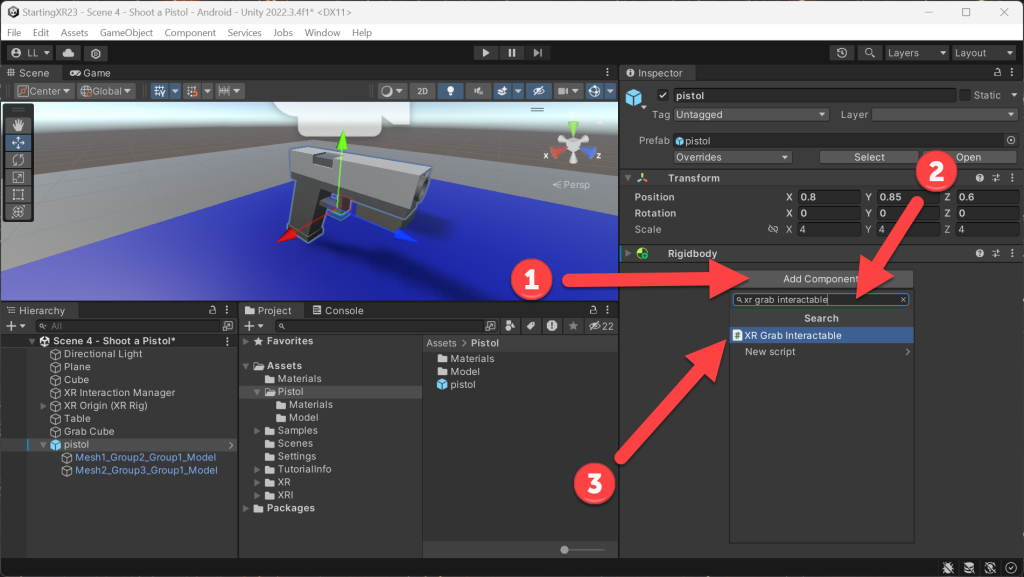Open the Scenes folder in Assets
This screenshot has width=1024, height=577.
(295, 444)
